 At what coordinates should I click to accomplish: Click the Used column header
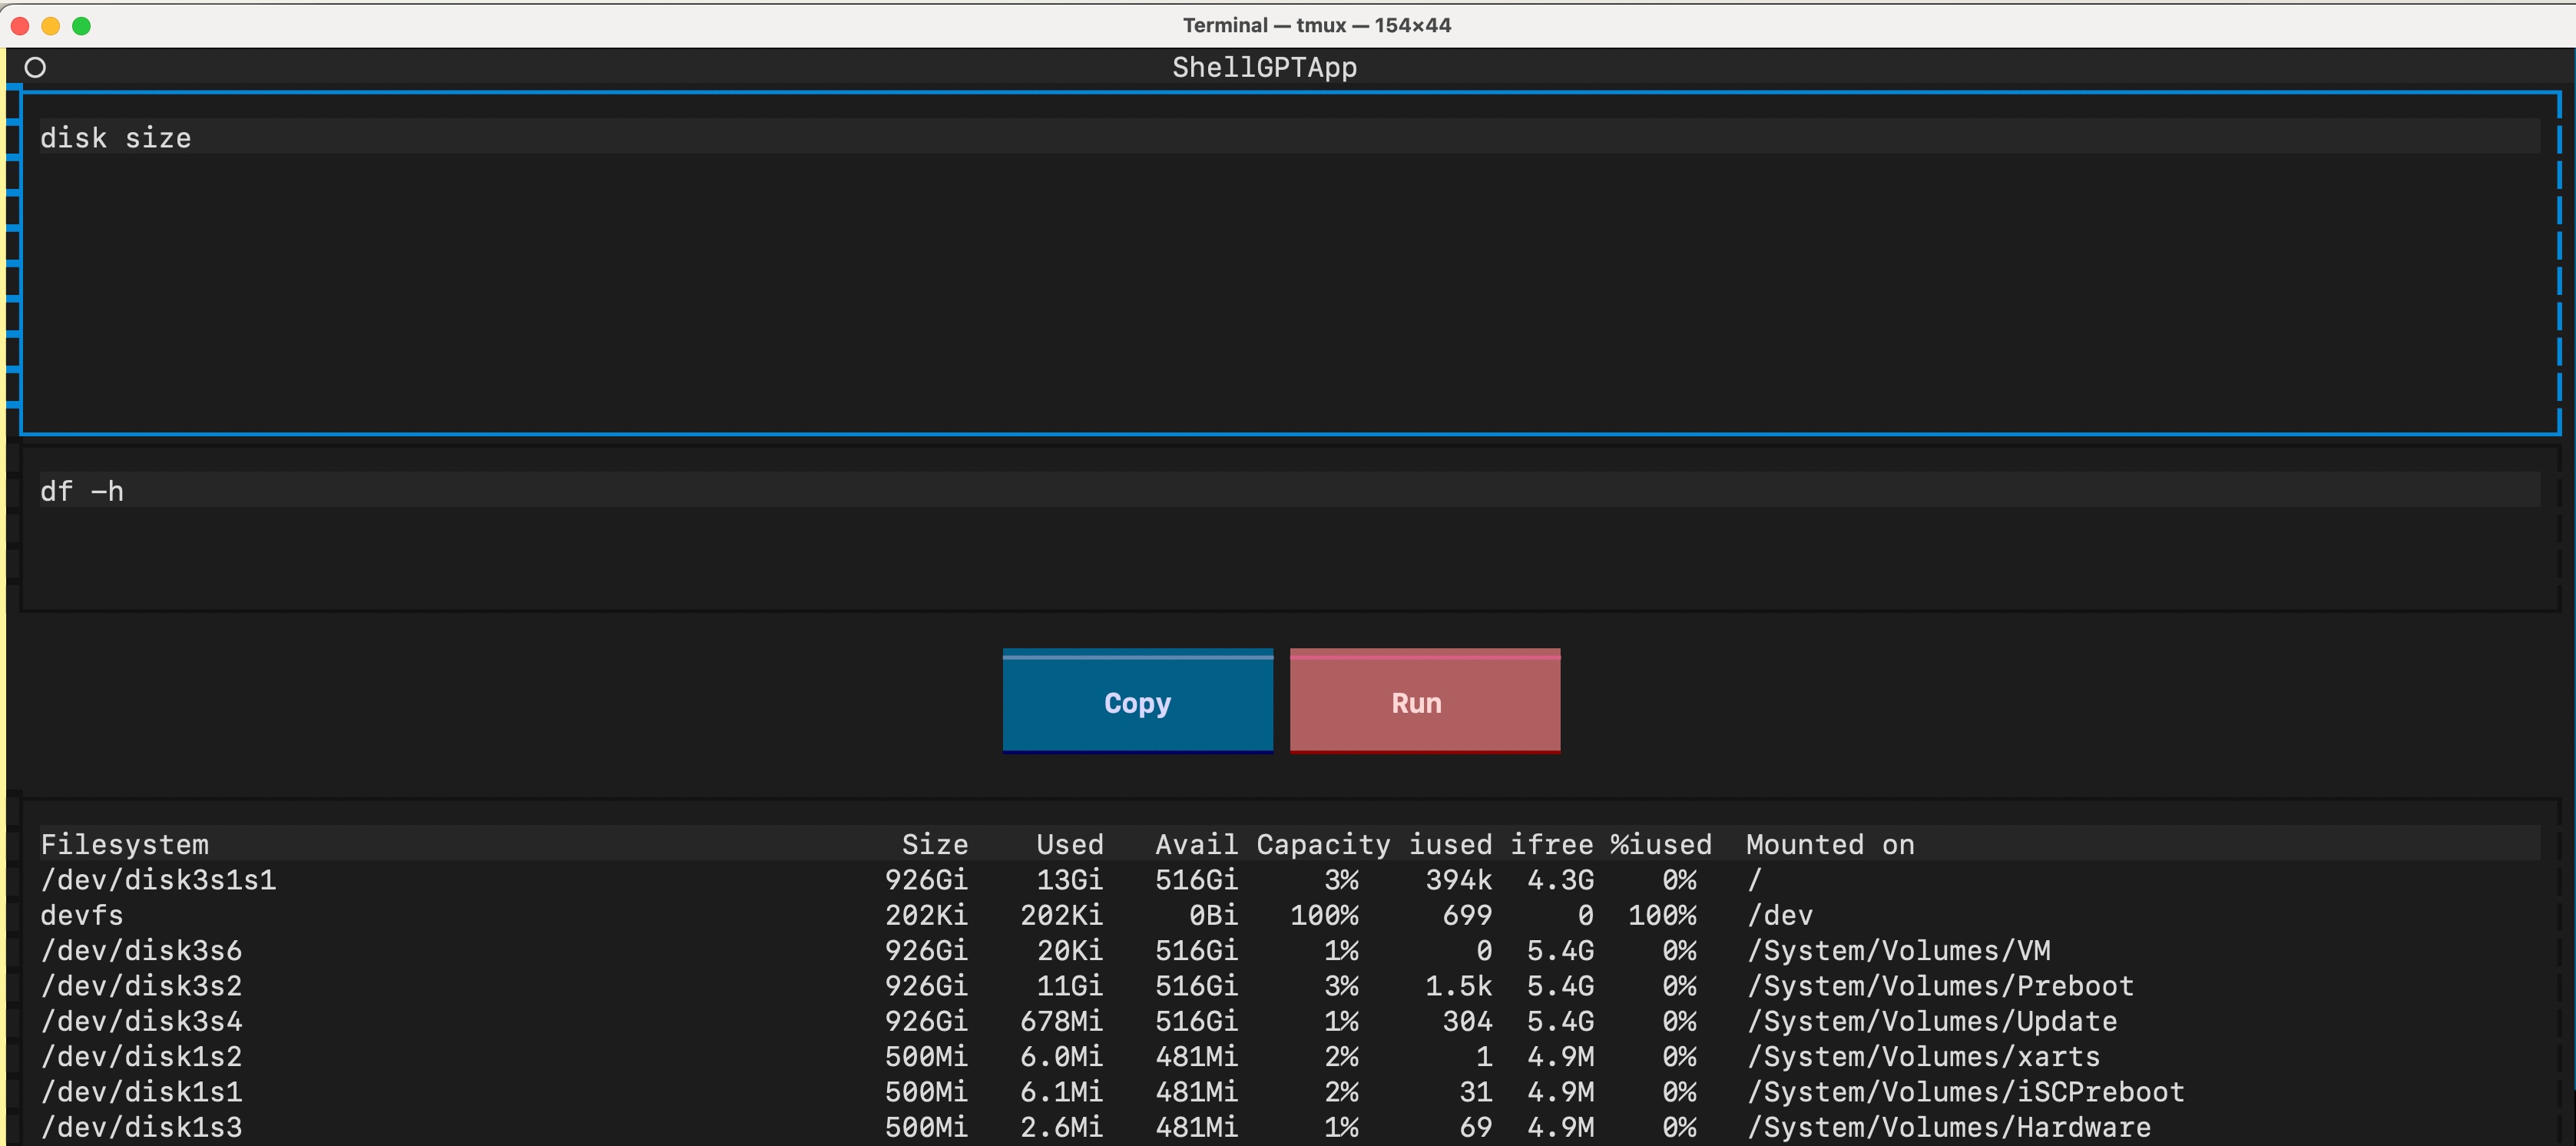[x=1069, y=844]
